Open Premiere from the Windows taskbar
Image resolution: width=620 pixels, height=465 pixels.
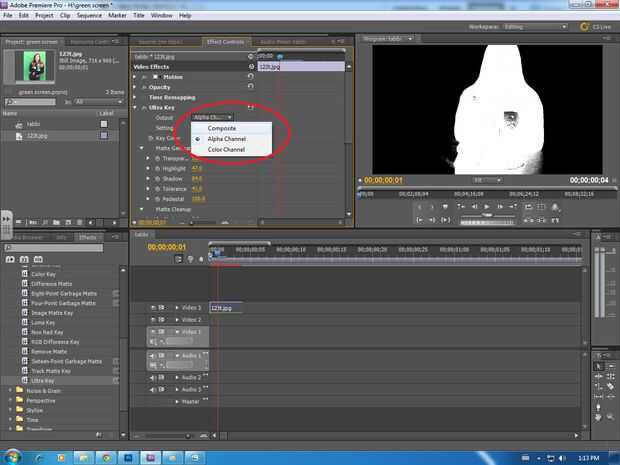pos(151,458)
